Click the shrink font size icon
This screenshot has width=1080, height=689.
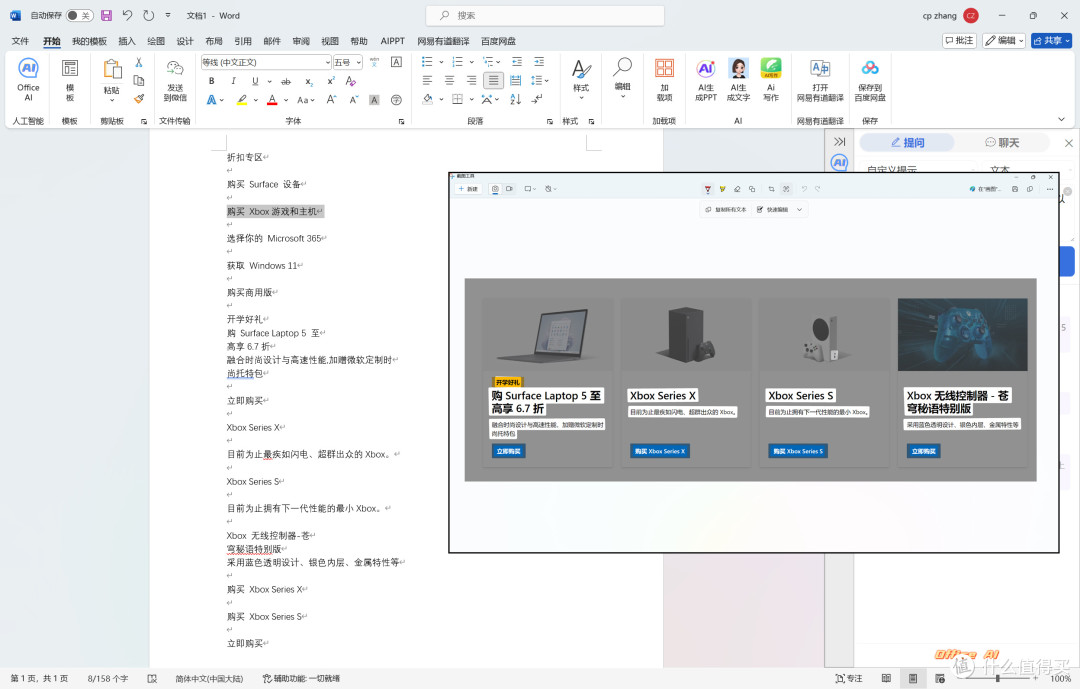pos(353,100)
